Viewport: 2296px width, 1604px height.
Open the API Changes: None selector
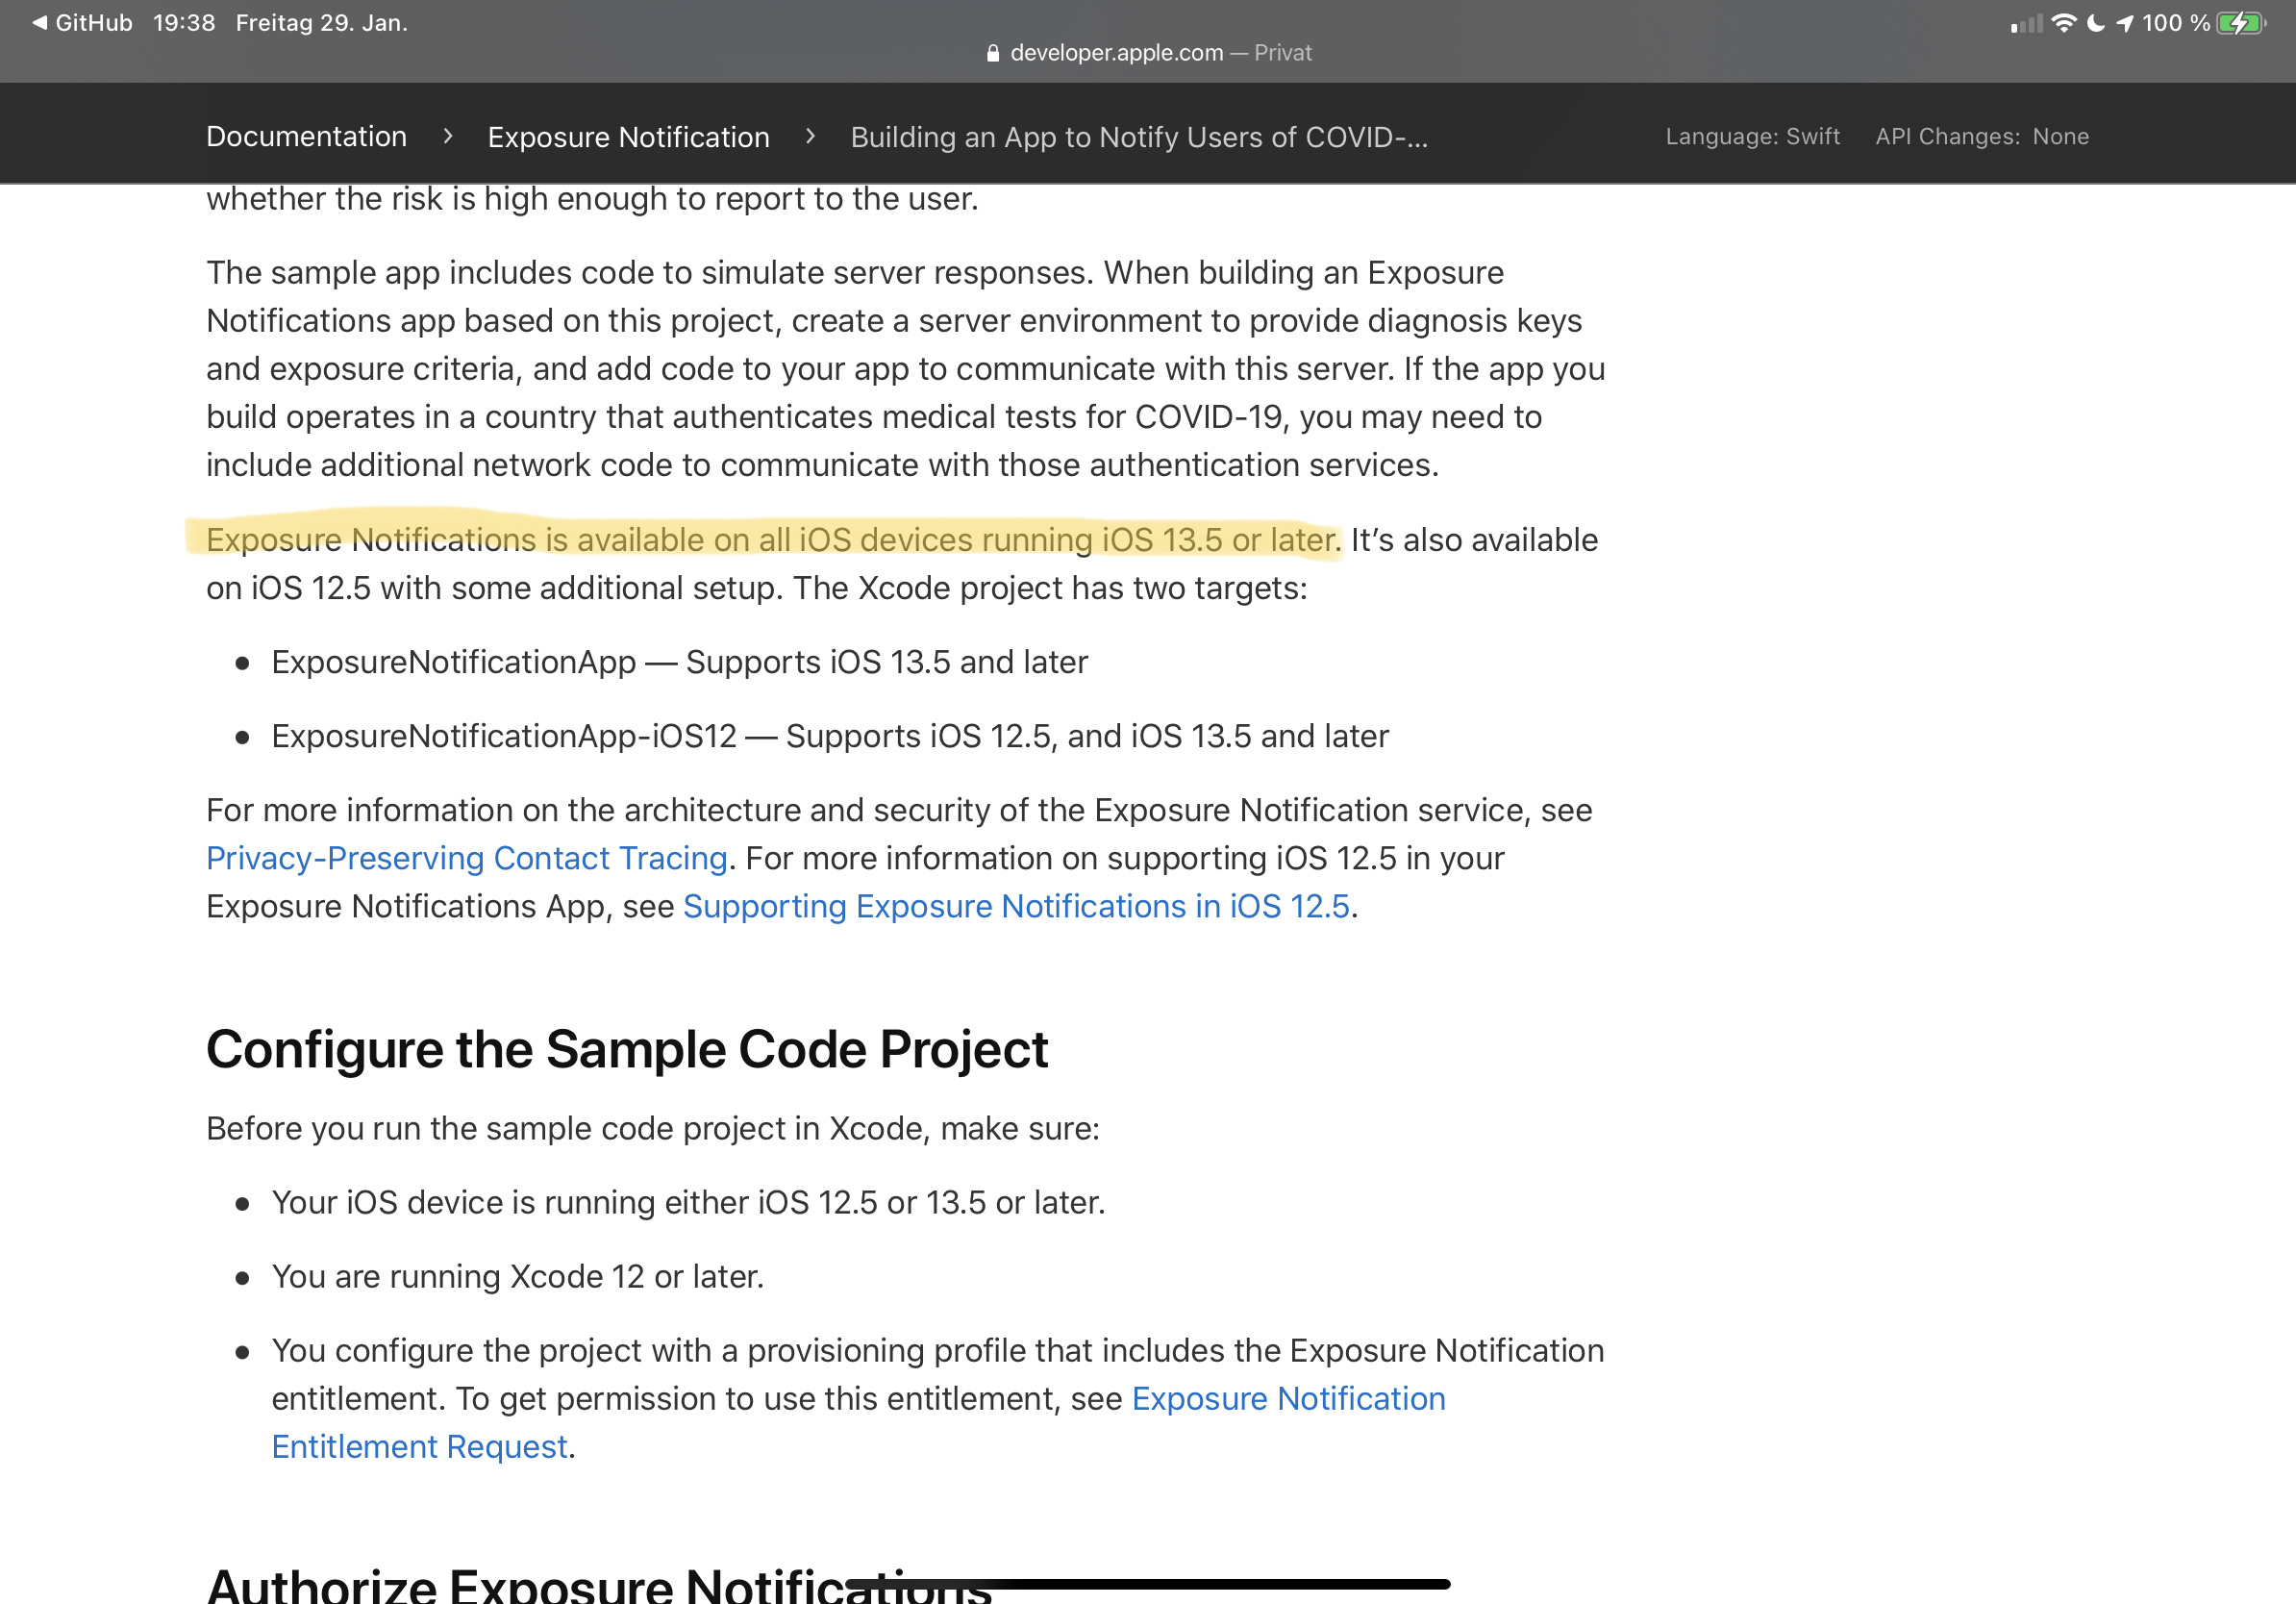(x=1981, y=136)
